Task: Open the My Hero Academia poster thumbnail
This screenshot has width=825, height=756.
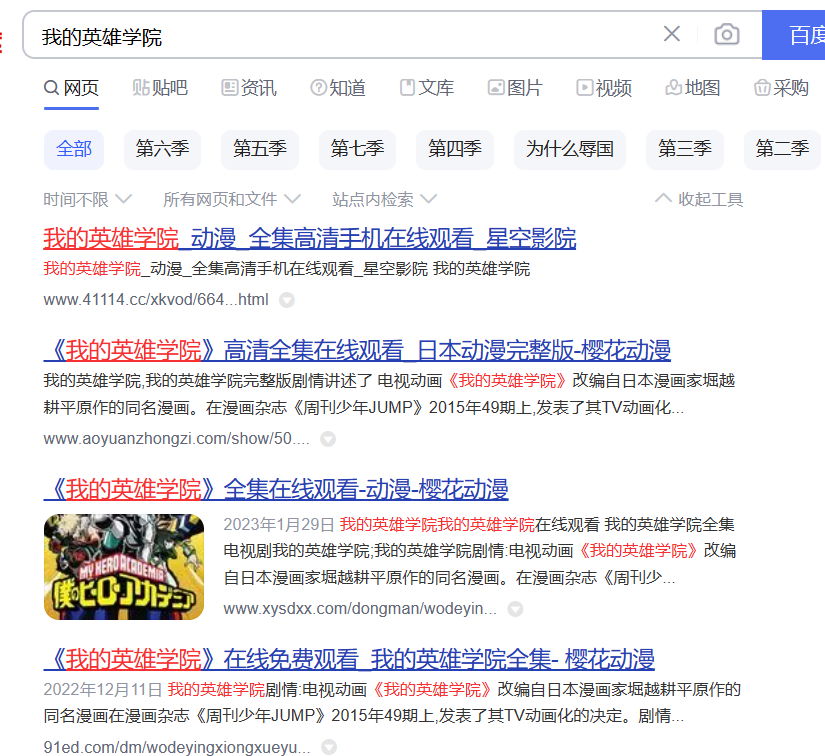Action: [x=124, y=567]
